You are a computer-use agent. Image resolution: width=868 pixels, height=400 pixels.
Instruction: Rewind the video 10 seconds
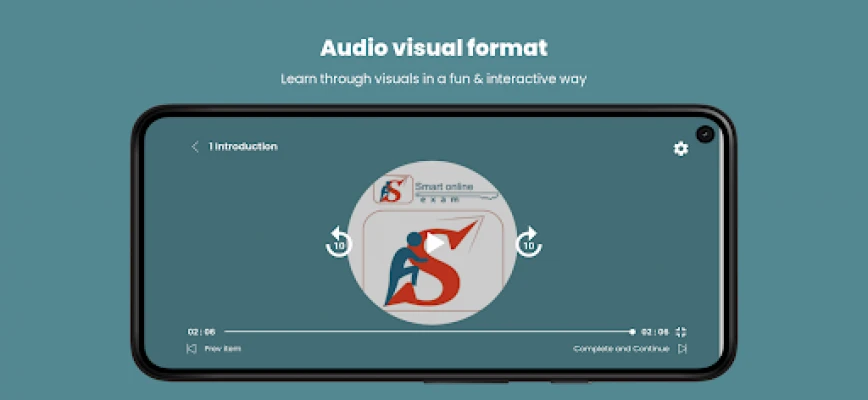339,242
